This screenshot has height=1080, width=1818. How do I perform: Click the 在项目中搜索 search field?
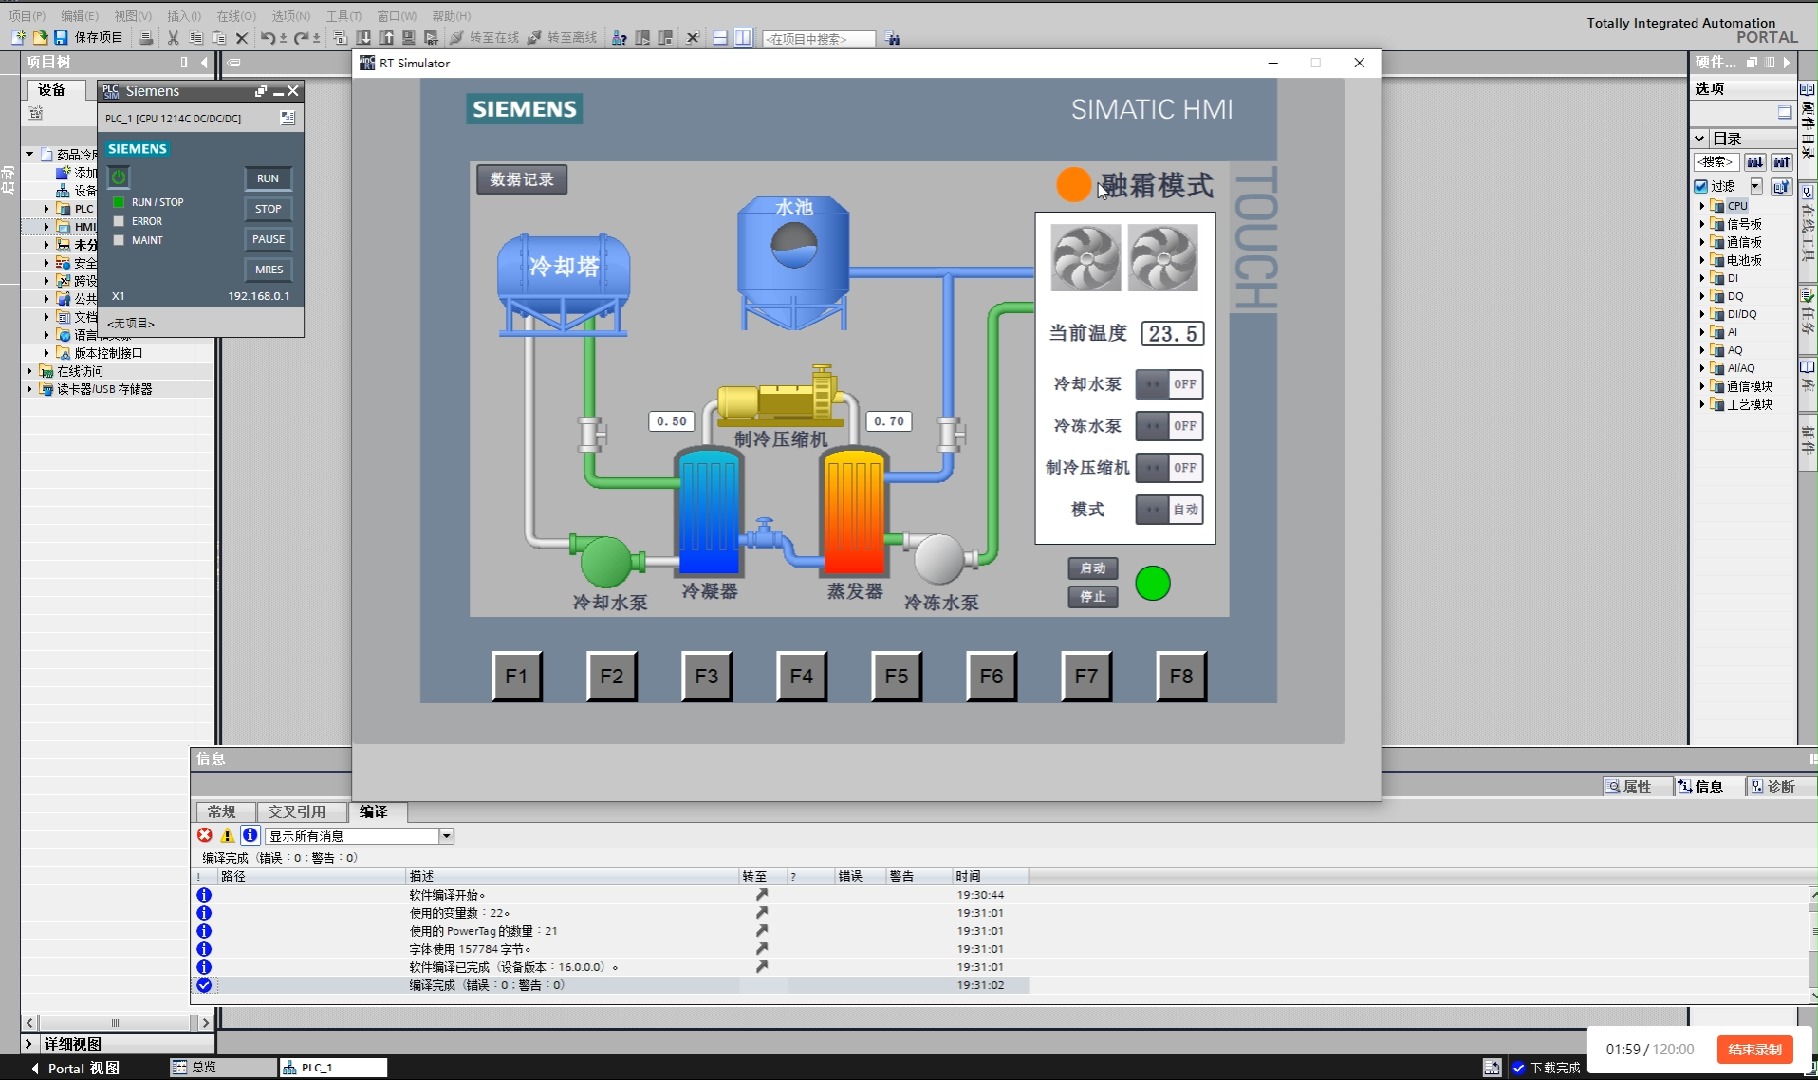818,39
